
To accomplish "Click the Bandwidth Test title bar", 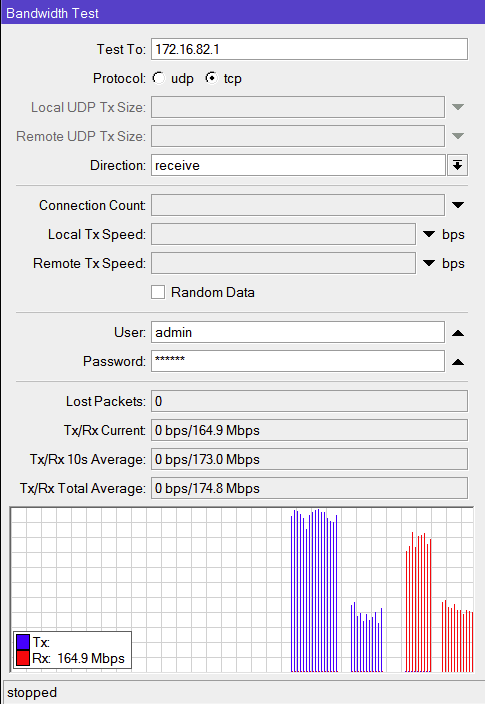I will [x=242, y=13].
